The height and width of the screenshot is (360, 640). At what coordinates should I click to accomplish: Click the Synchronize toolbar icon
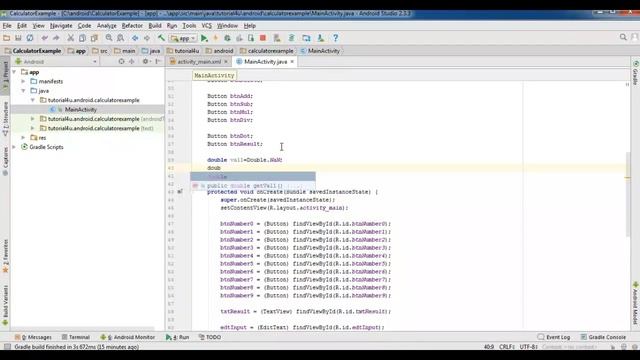tap(30, 38)
